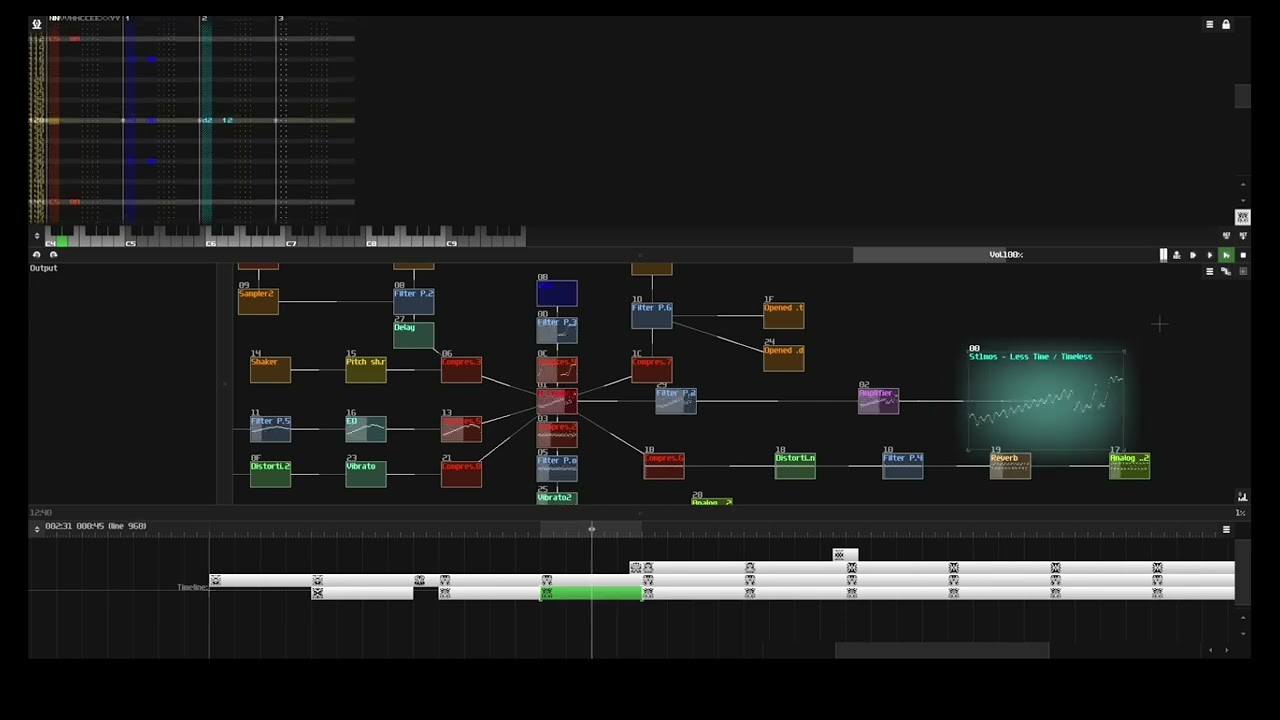Screen dimensions: 1280x720
Task: Select the Shaker module
Action: pyautogui.click(x=270, y=370)
